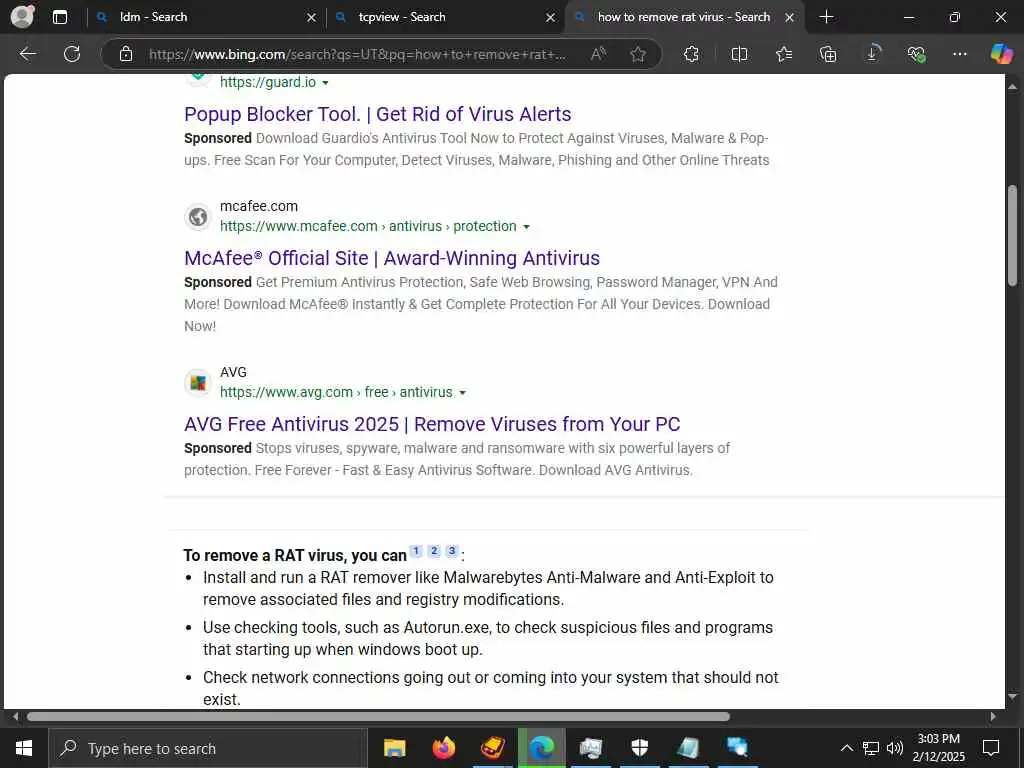Open Windows Security shield taskbar icon

639,748
